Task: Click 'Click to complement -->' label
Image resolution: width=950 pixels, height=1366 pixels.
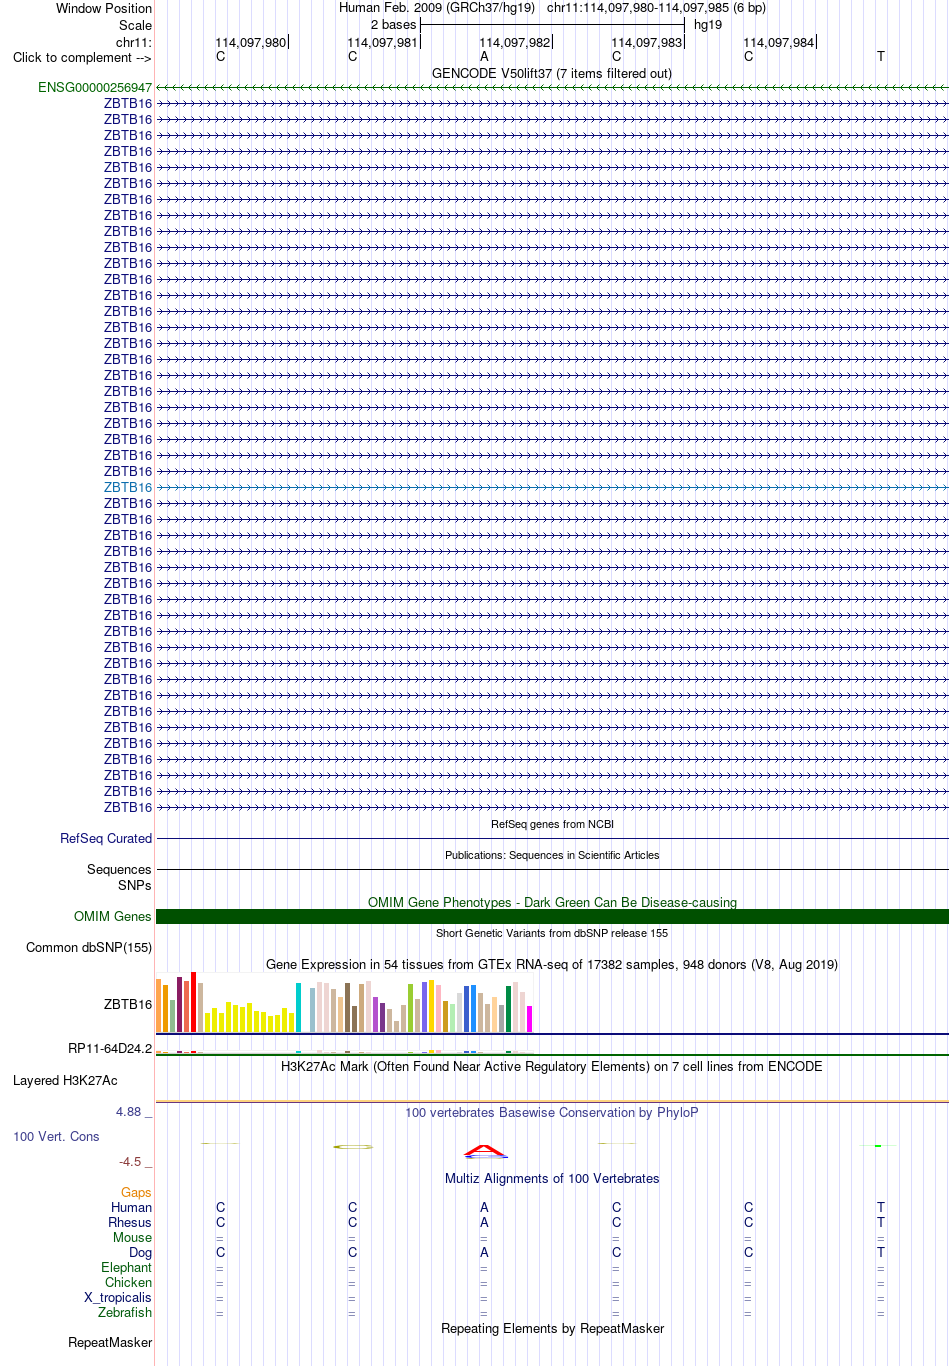Action: pyautogui.click(x=82, y=58)
